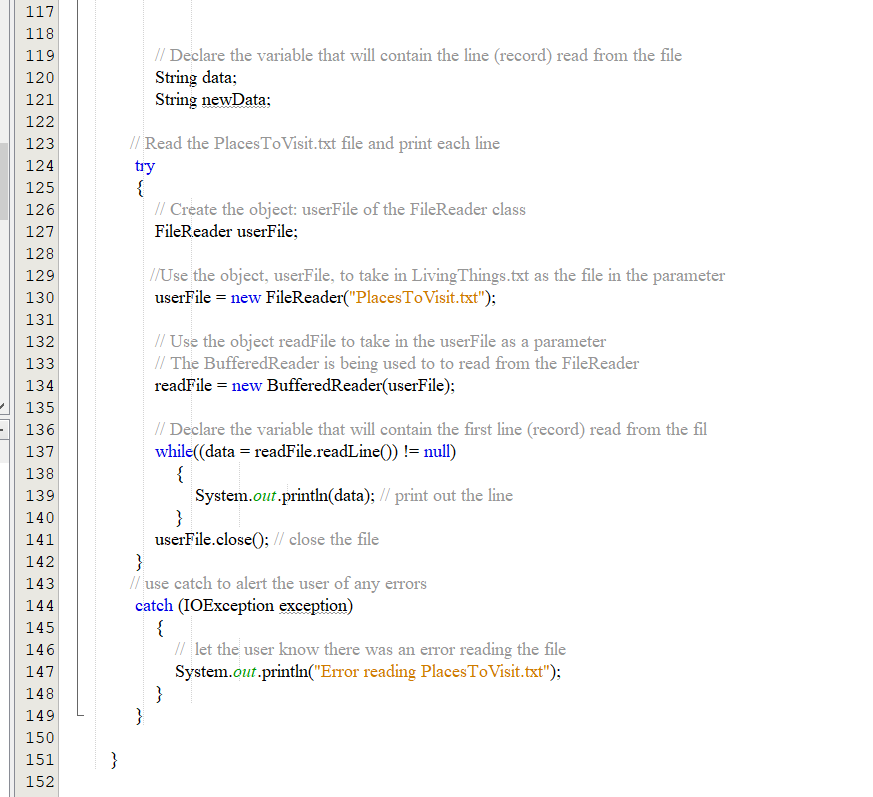The width and height of the screenshot is (873, 797).
Task: Click the "Error reading PlacesToVisit.txt" string
Action: coord(432,672)
